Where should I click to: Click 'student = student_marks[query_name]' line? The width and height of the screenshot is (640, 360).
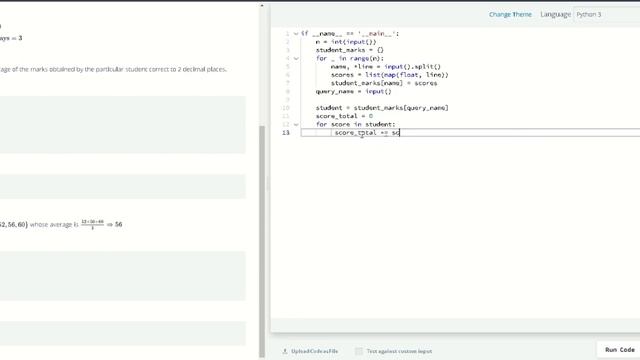[x=382, y=108]
